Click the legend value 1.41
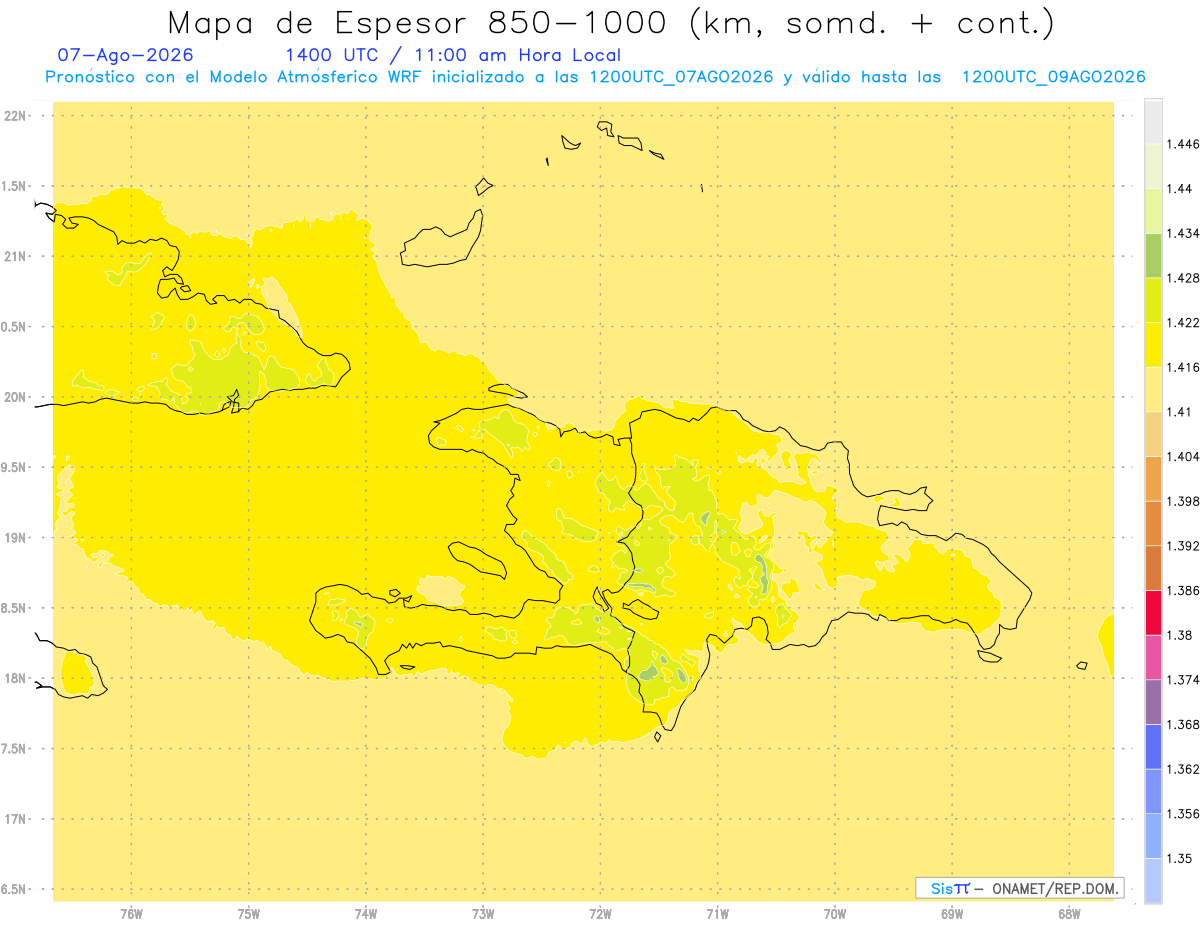Viewport: 1200px width, 927px height. tap(1181, 412)
